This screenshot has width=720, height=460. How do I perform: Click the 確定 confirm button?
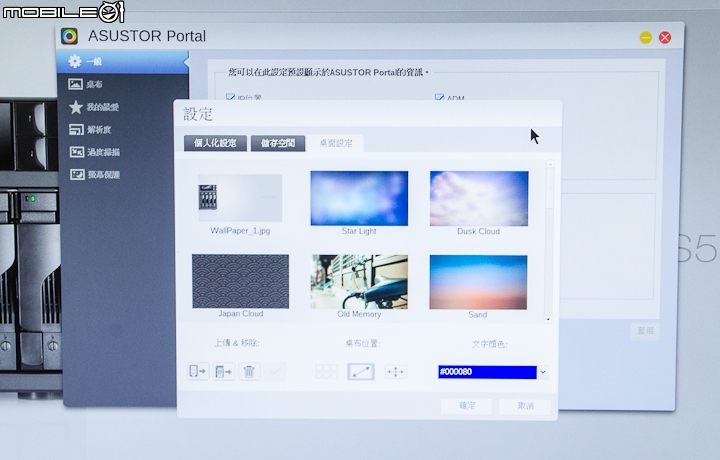[x=467, y=406]
